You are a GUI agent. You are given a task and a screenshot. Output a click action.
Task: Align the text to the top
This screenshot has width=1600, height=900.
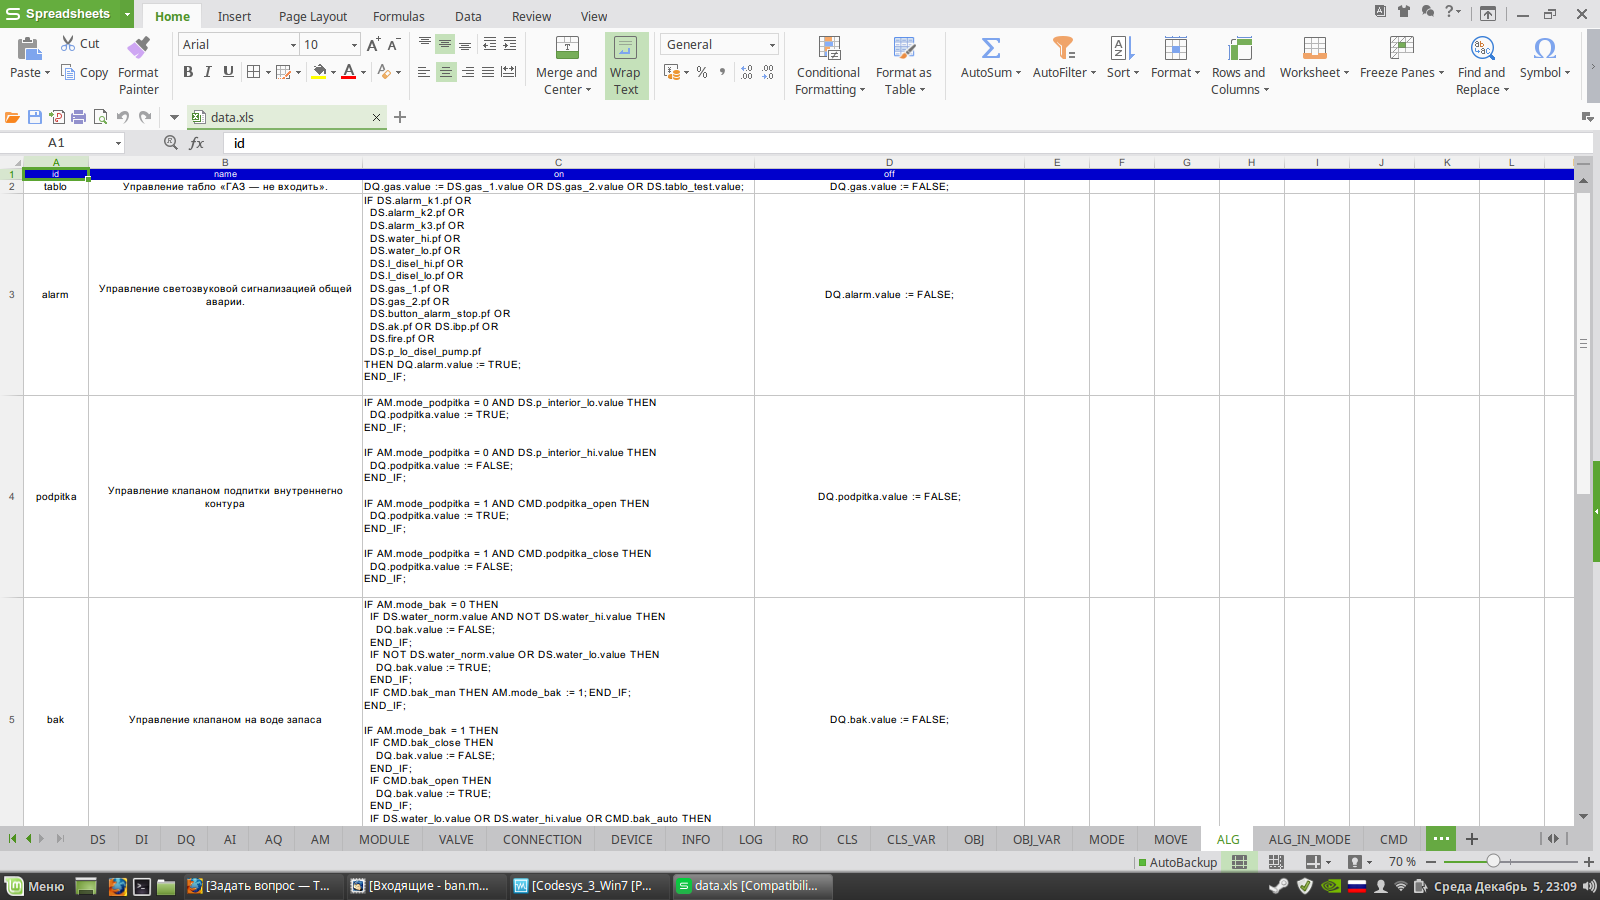424,44
